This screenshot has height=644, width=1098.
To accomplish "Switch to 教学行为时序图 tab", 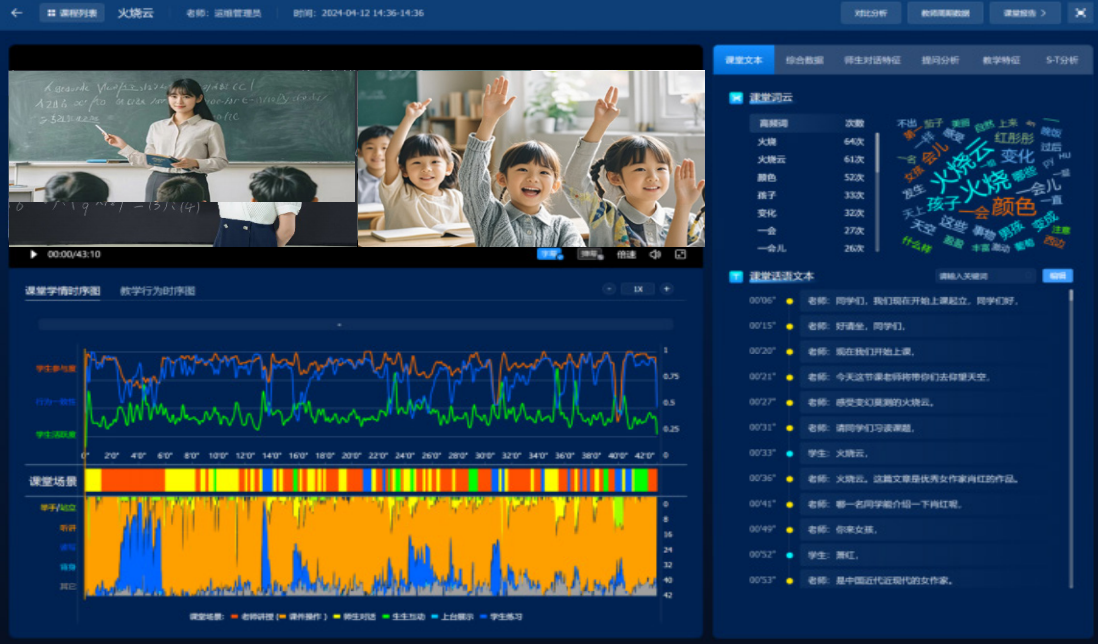I will 158,291.
